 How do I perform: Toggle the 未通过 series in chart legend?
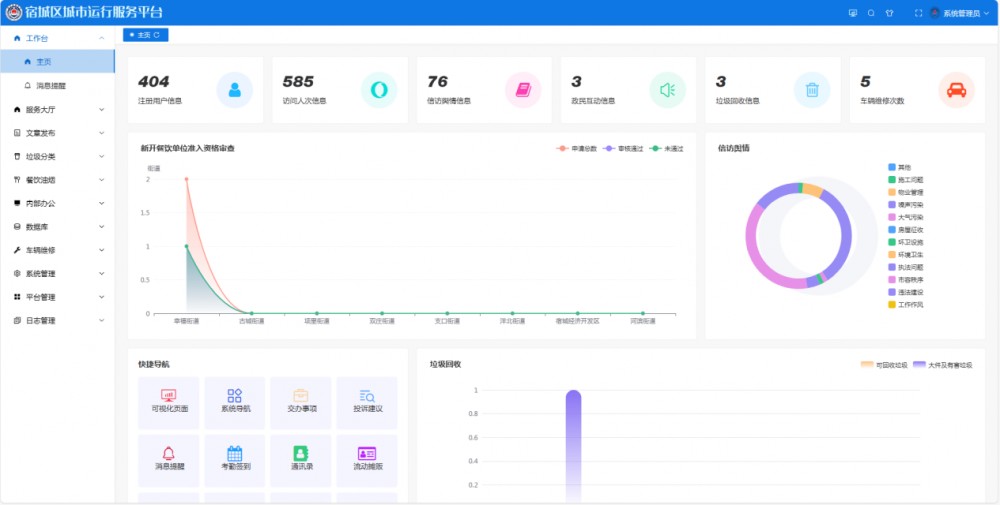(666, 149)
